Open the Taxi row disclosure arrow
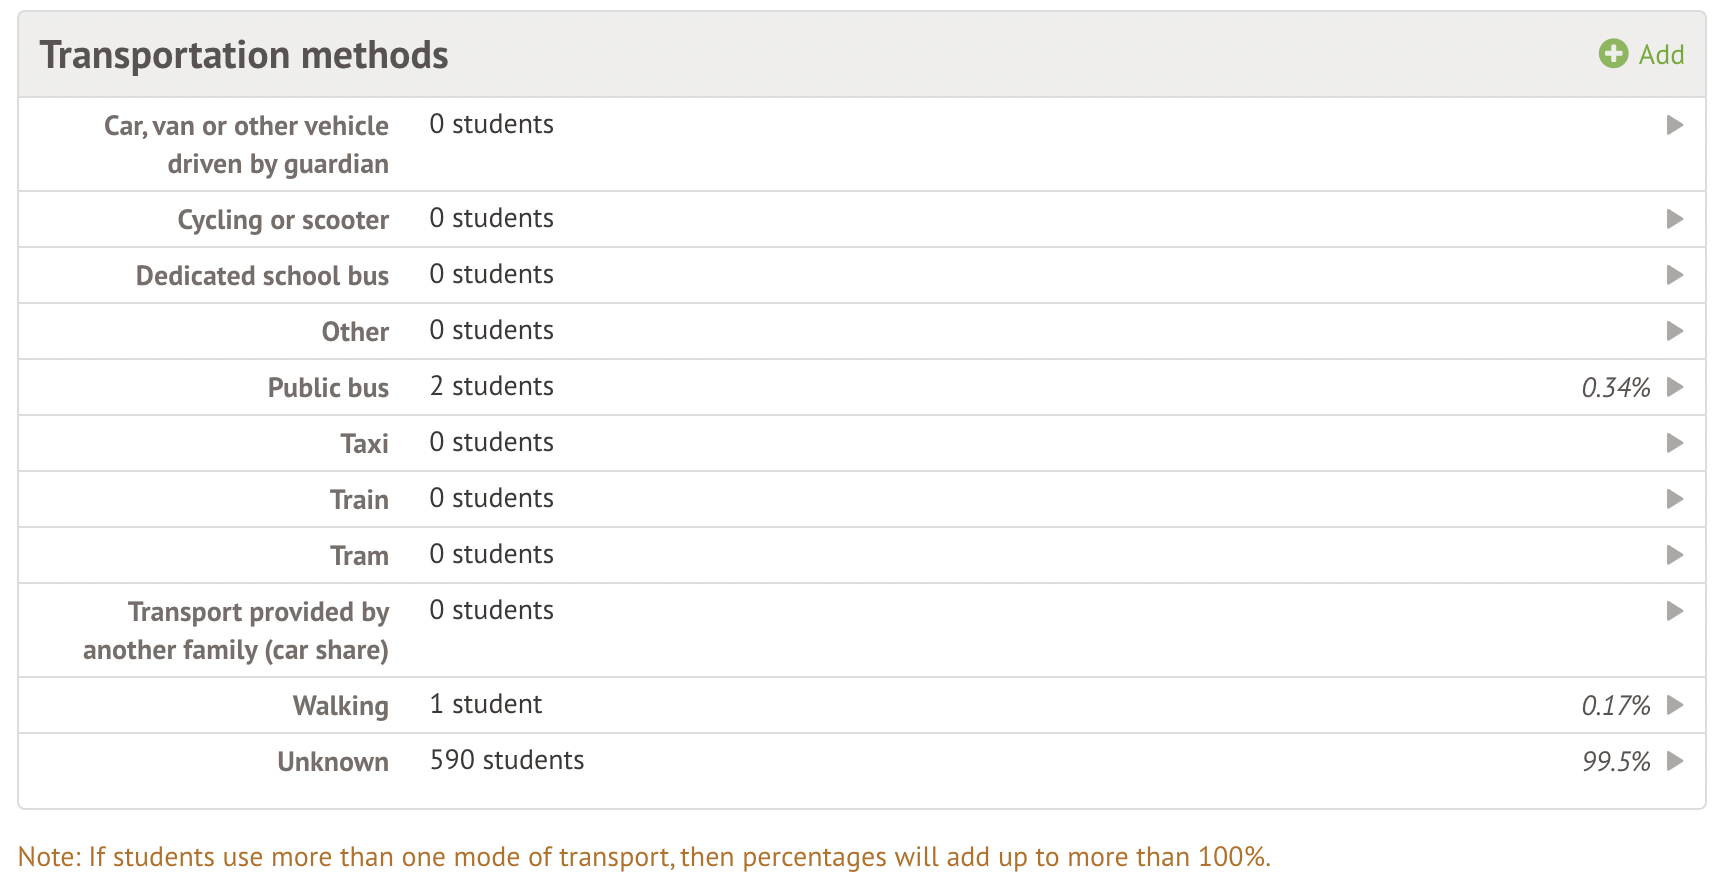Viewport: 1714px width, 896px height. (x=1675, y=443)
